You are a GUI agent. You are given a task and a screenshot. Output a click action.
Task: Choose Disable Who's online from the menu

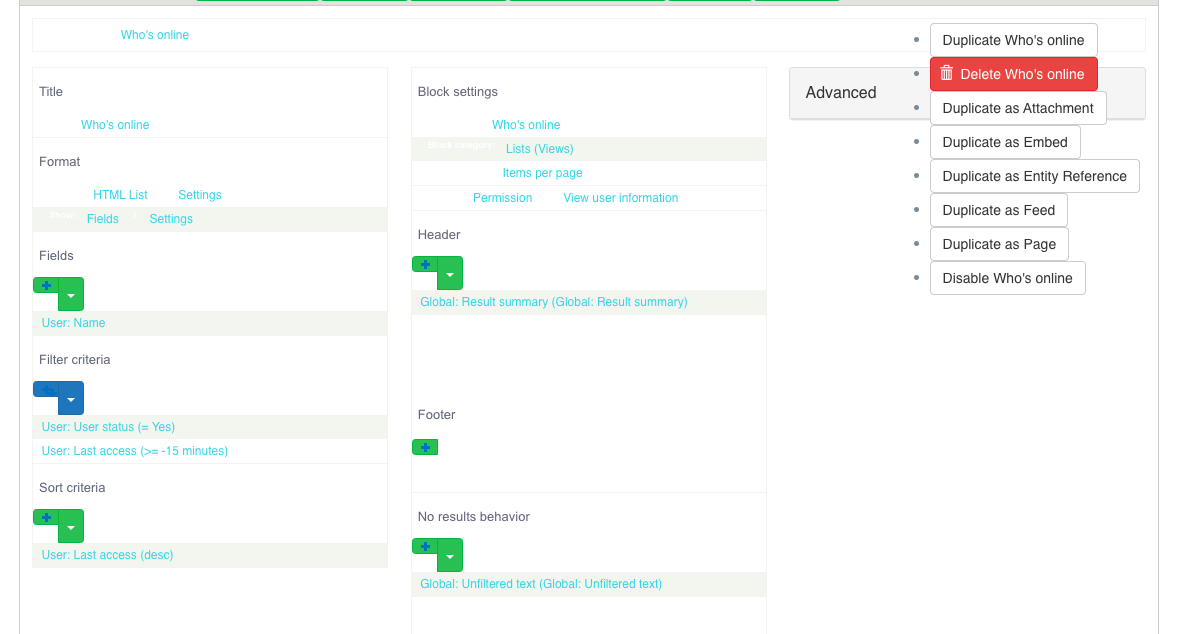[x=1007, y=278]
